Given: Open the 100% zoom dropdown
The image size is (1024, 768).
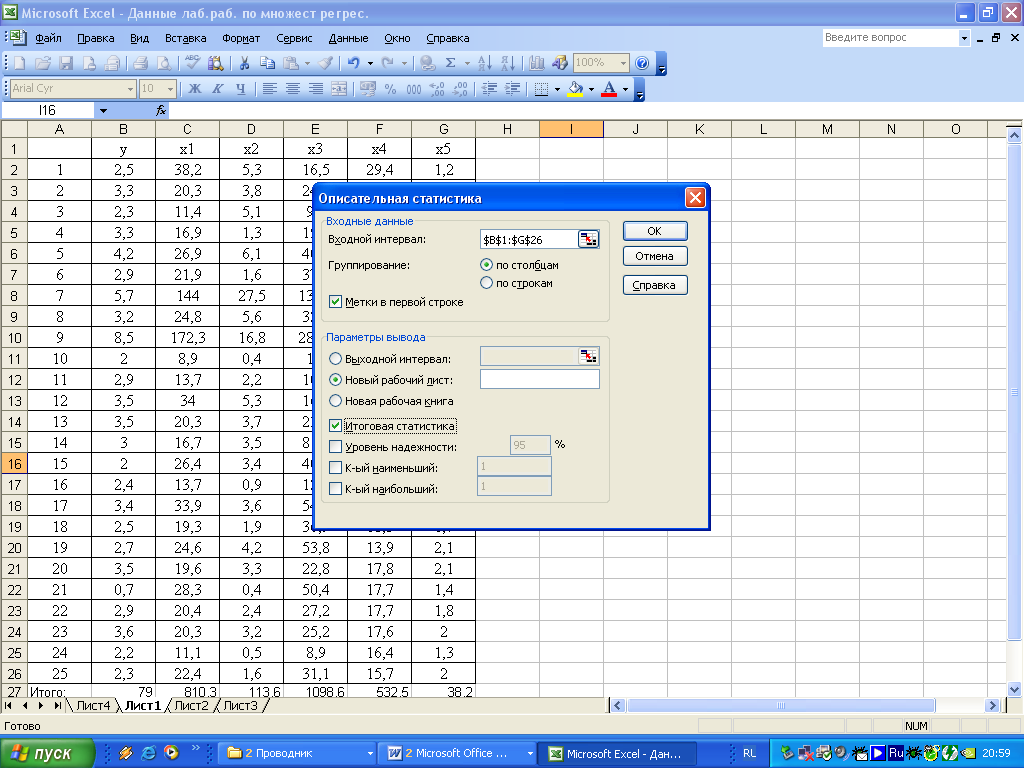Looking at the screenshot, I should click(x=623, y=63).
